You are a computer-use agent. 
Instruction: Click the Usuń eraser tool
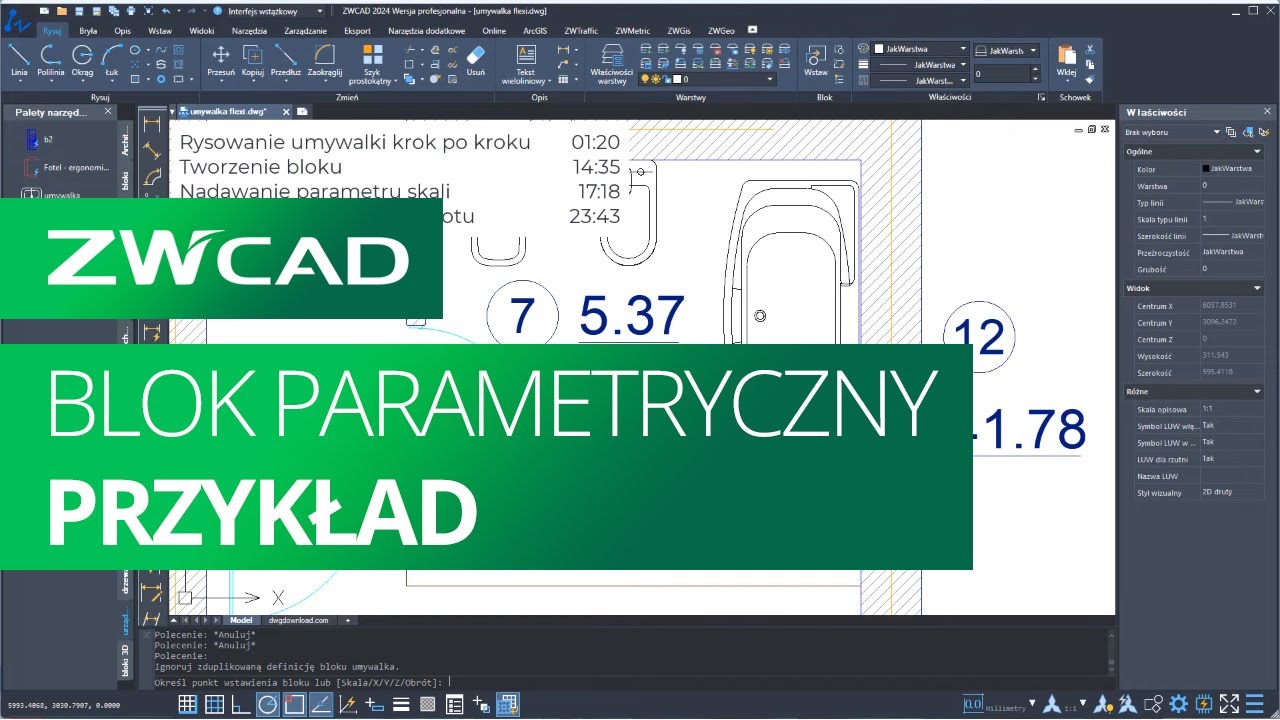click(x=476, y=60)
